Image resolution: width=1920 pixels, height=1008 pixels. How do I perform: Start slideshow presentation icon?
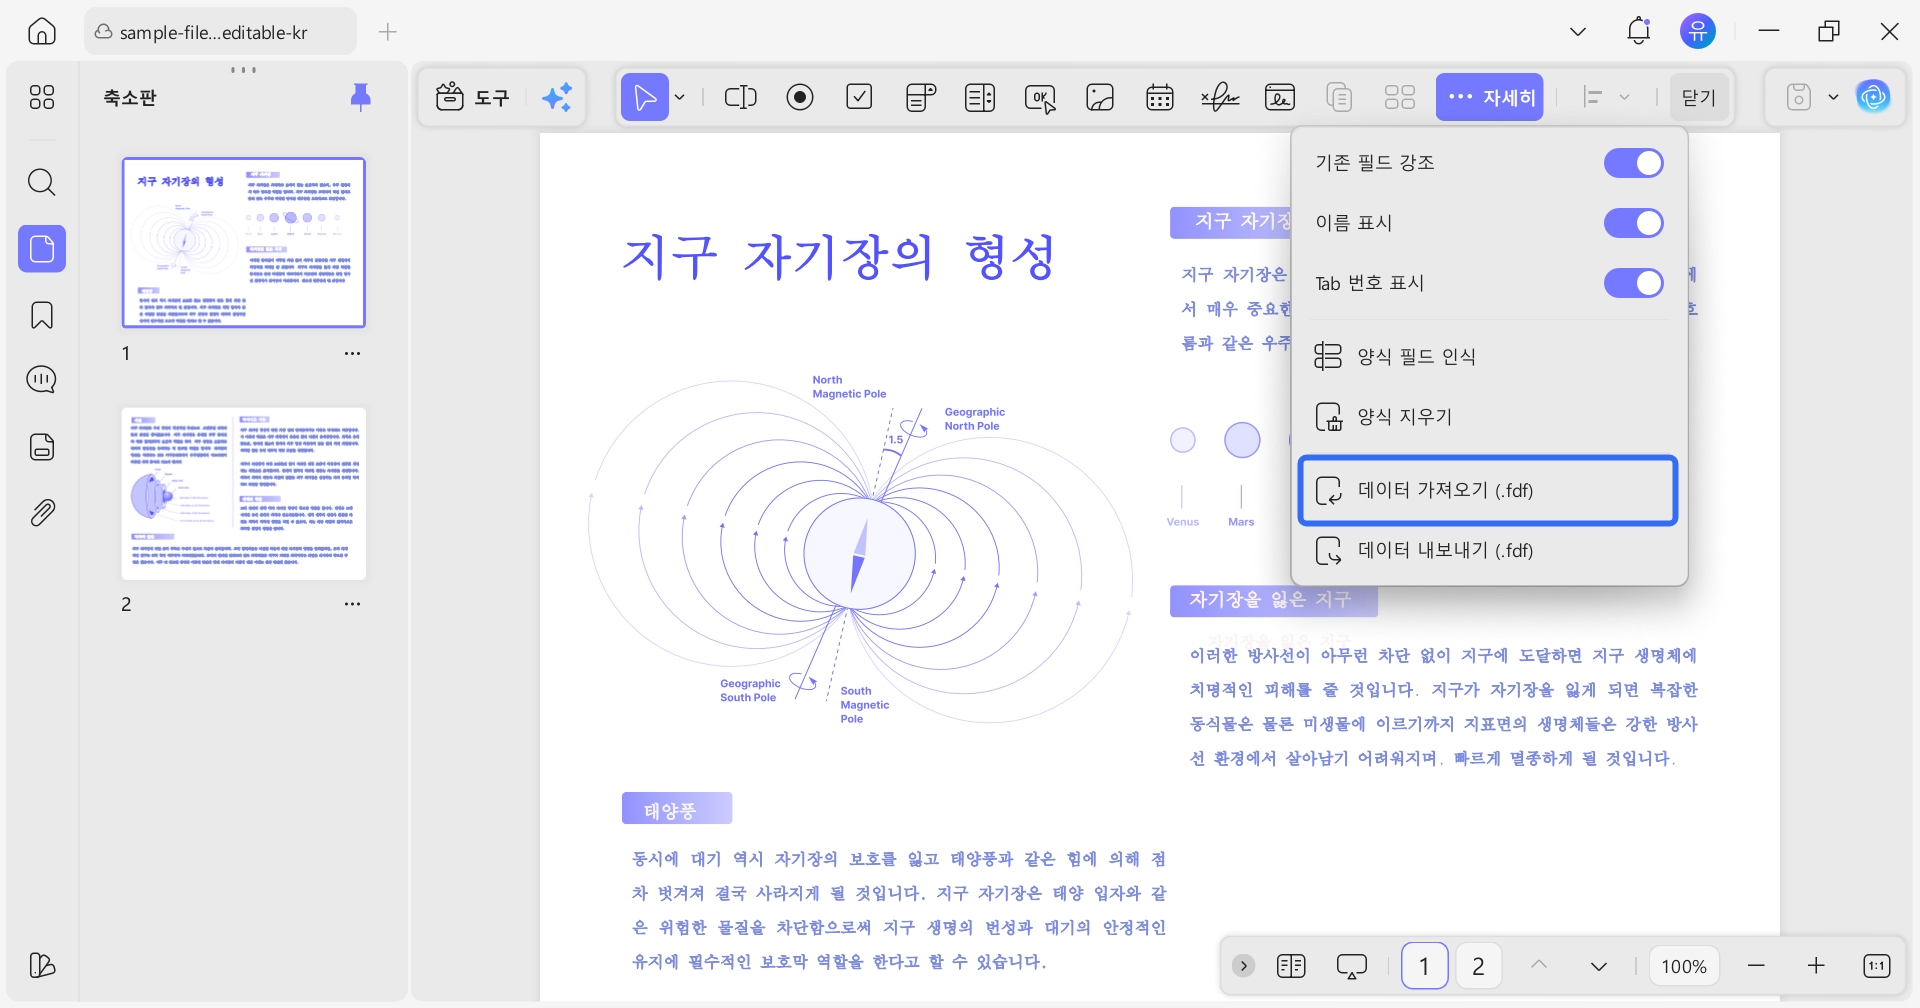(x=1352, y=966)
